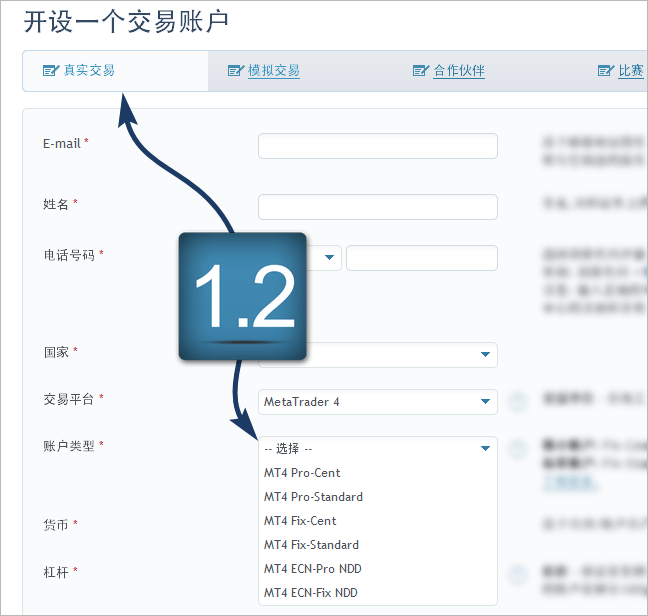The width and height of the screenshot is (648, 616).
Task: Select MT4 Fix-Standard account type
Action: (x=311, y=545)
